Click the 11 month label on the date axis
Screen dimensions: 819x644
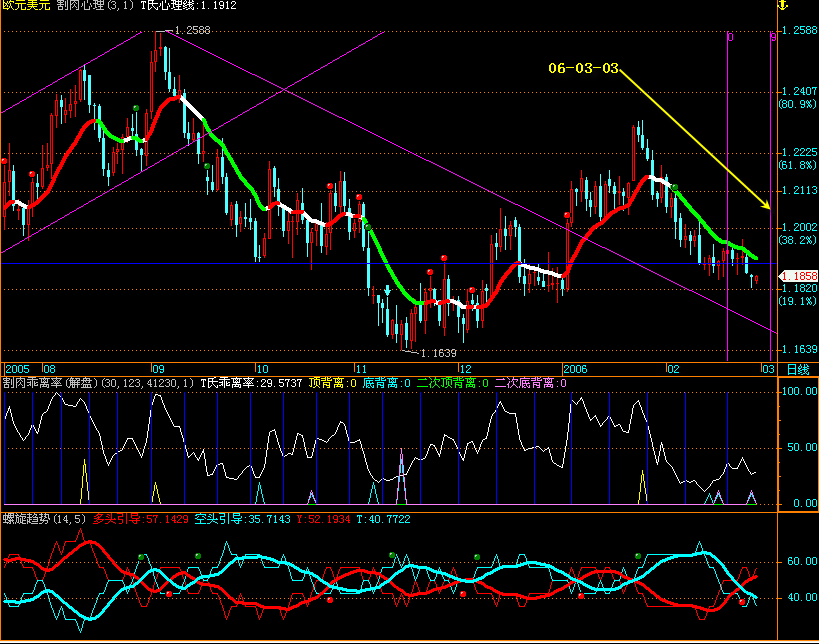(x=361, y=369)
